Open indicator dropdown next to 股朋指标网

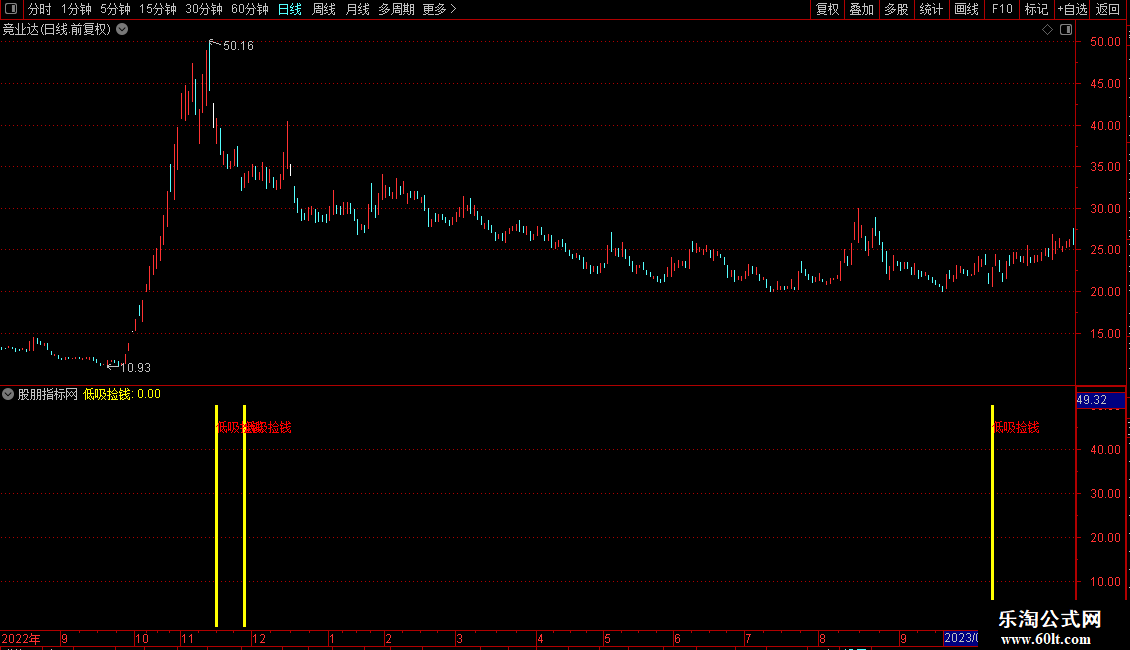point(8,394)
